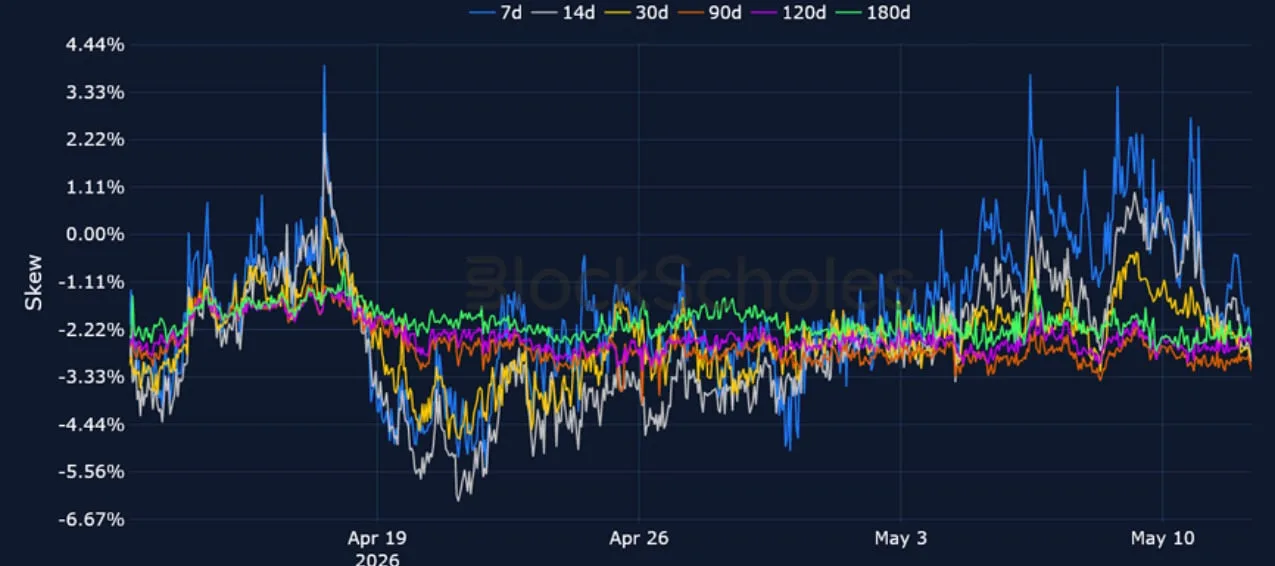
Task: Toggle the 14d legend entry
Action: pos(563,13)
